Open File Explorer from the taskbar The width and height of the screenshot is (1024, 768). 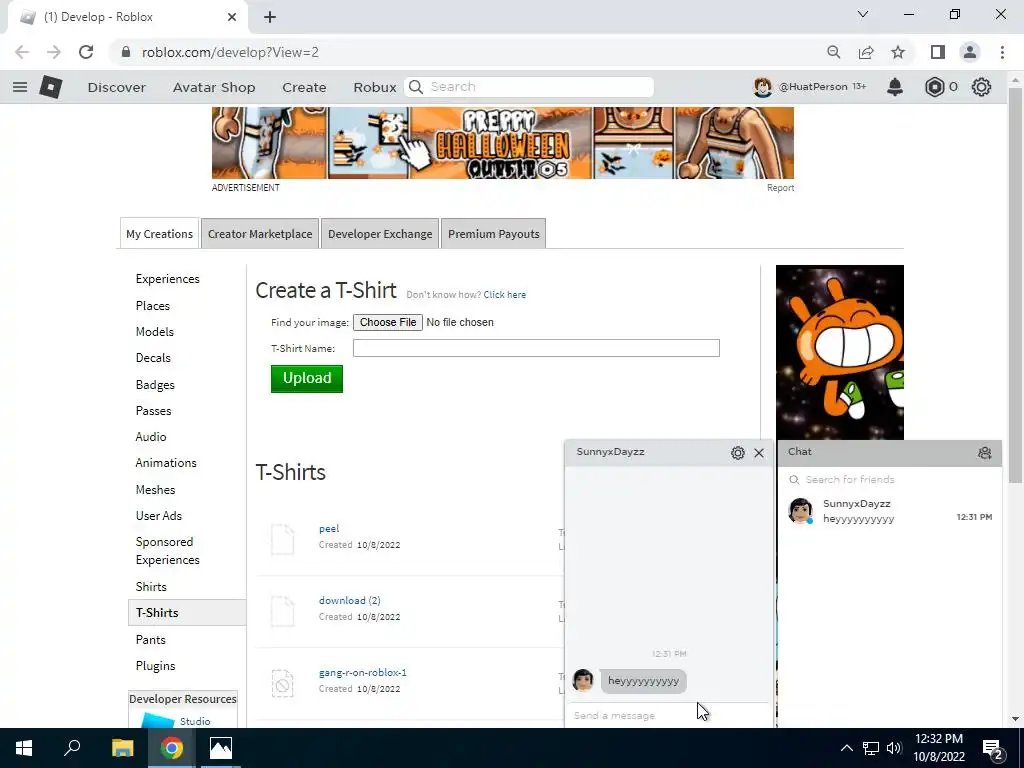pyautogui.click(x=122, y=748)
